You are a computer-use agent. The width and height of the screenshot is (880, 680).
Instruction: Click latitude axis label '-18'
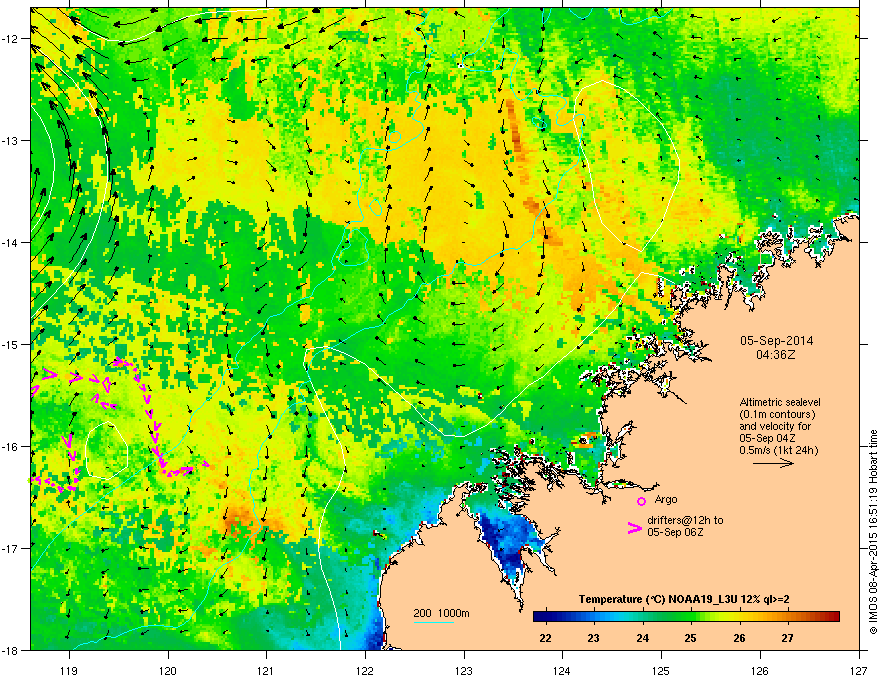(12, 650)
